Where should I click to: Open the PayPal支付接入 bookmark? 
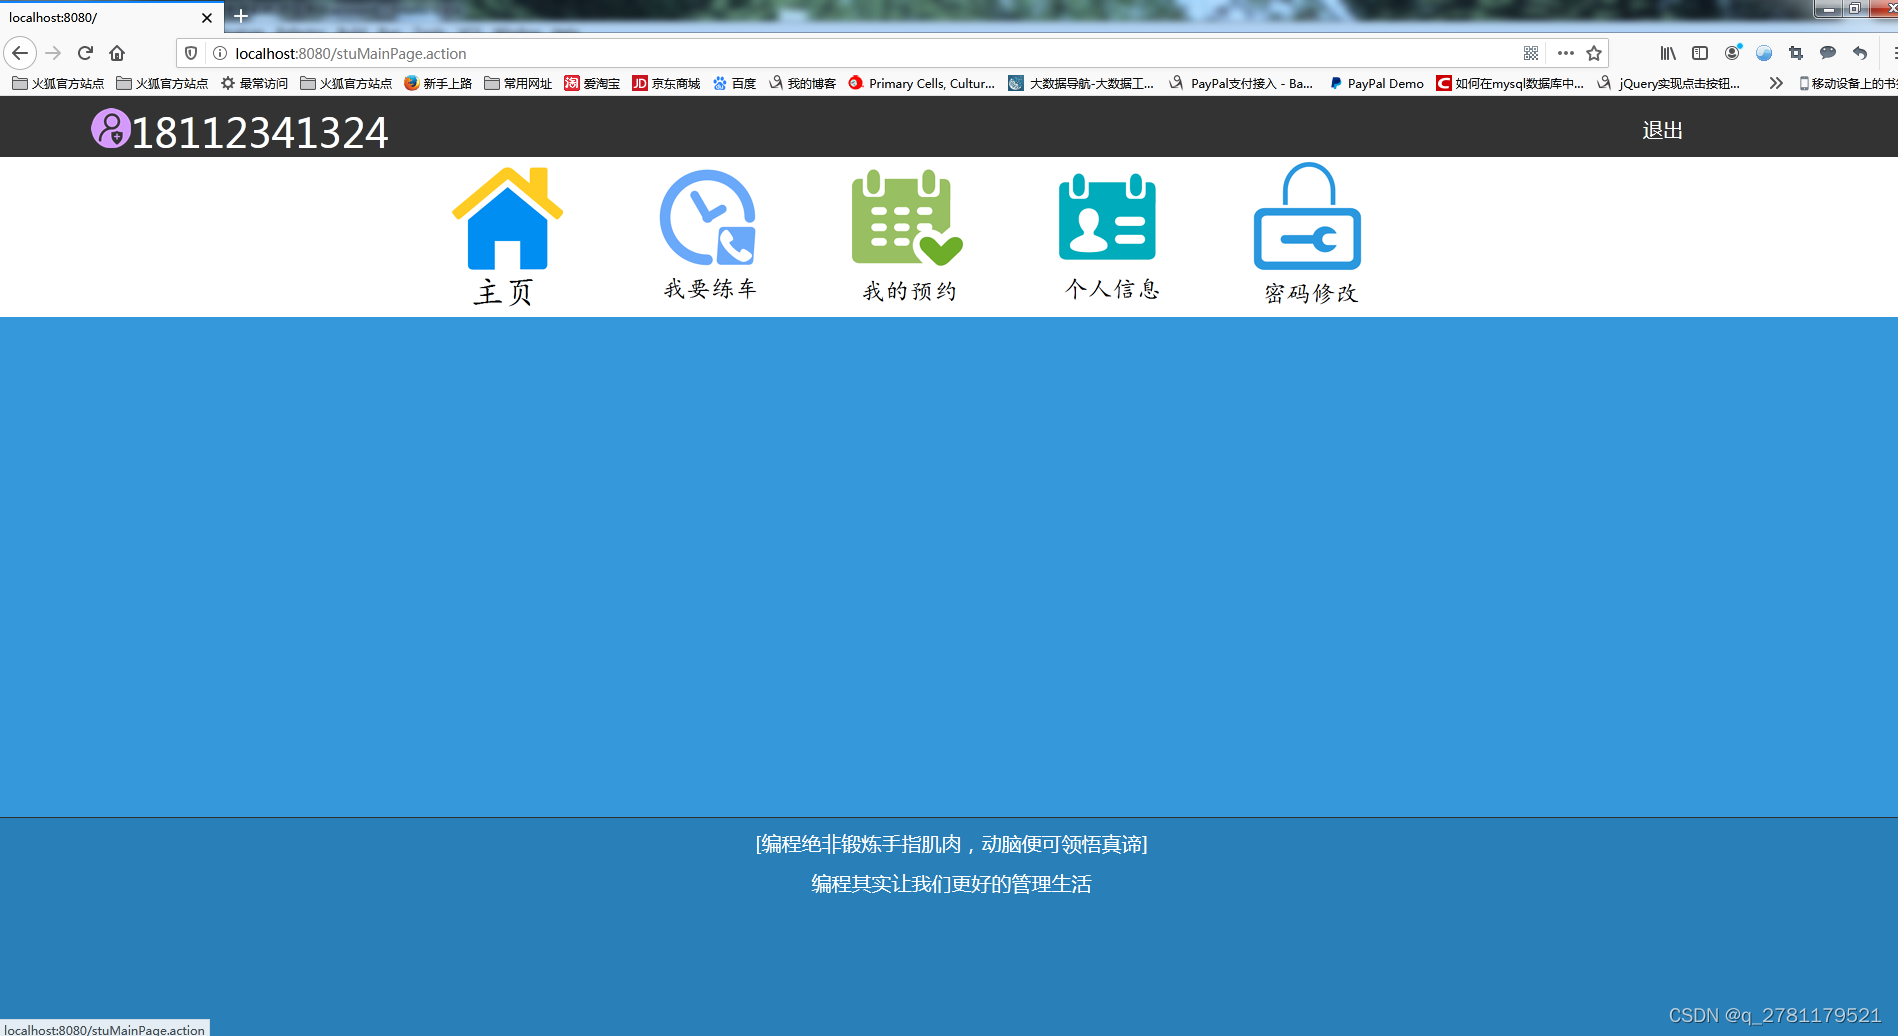click(1241, 83)
